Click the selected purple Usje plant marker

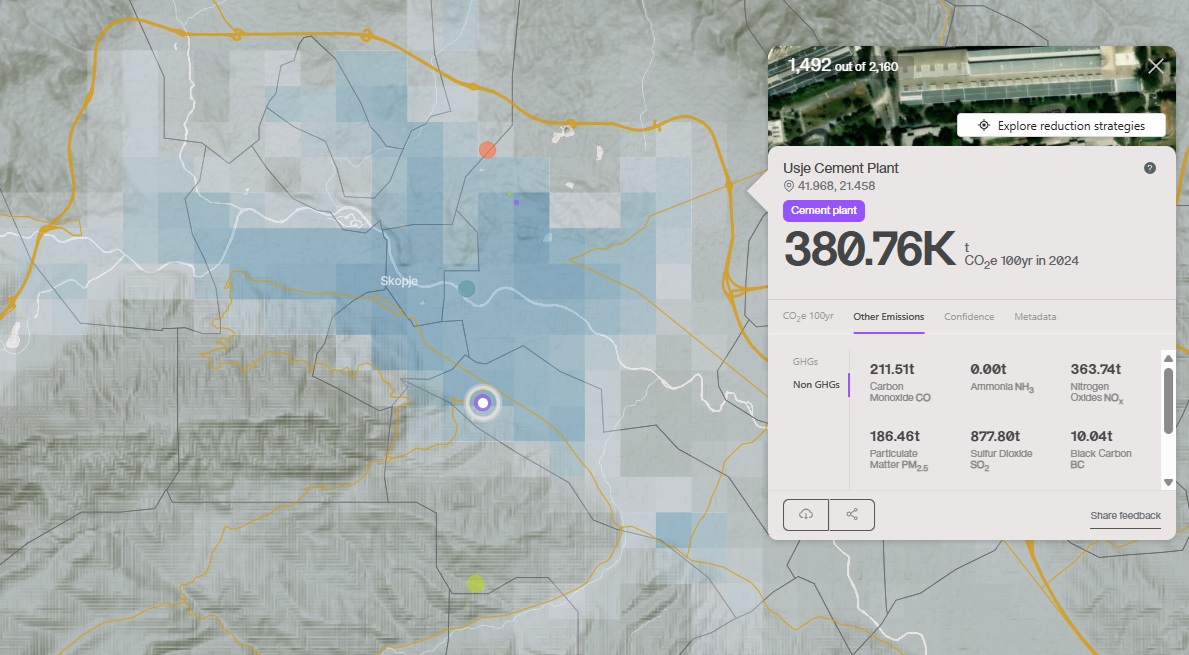coord(483,403)
